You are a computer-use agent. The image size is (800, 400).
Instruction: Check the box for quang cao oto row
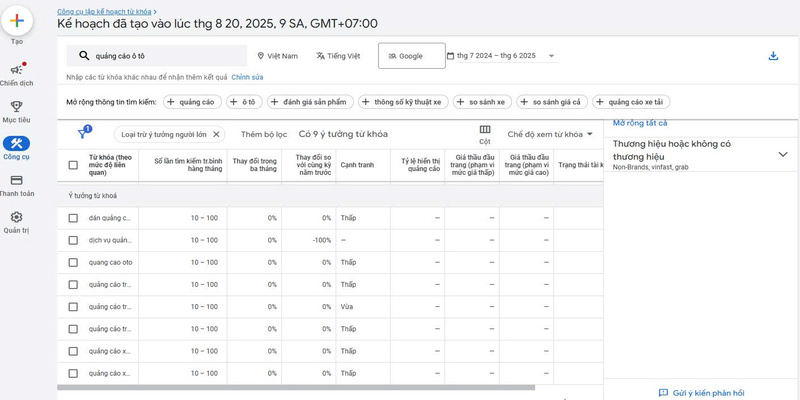73,262
